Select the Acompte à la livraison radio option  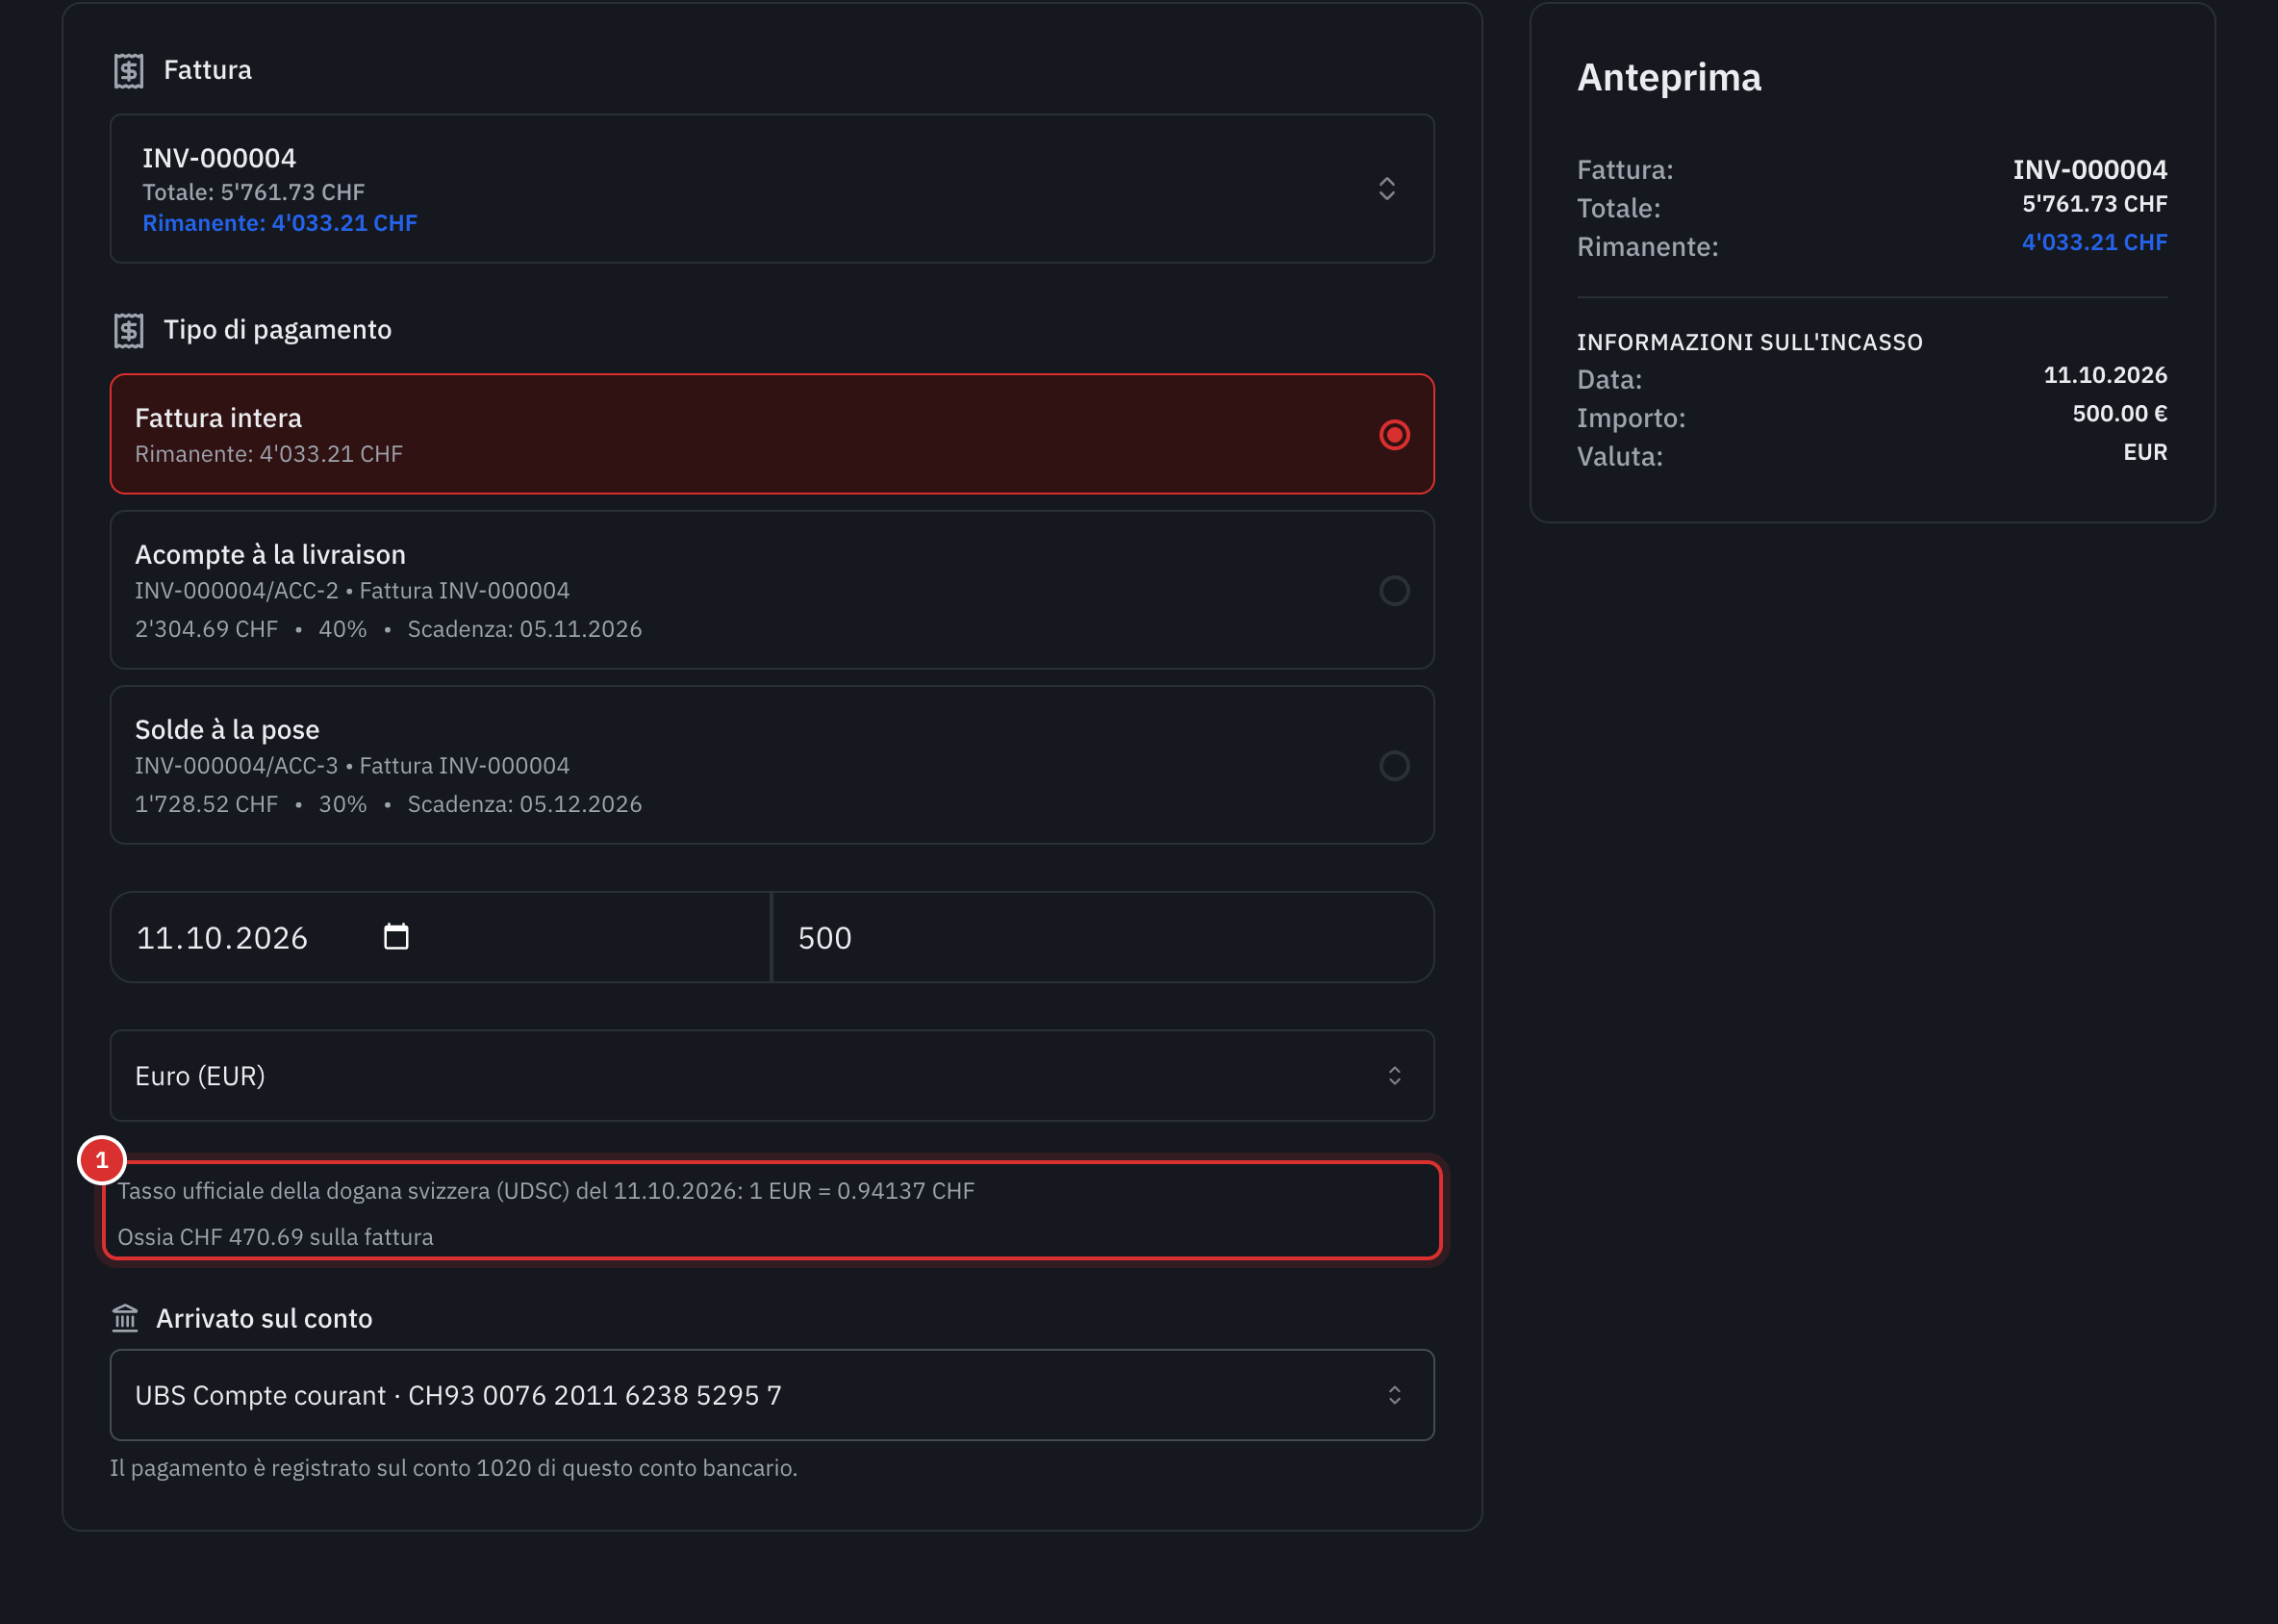(x=1394, y=591)
